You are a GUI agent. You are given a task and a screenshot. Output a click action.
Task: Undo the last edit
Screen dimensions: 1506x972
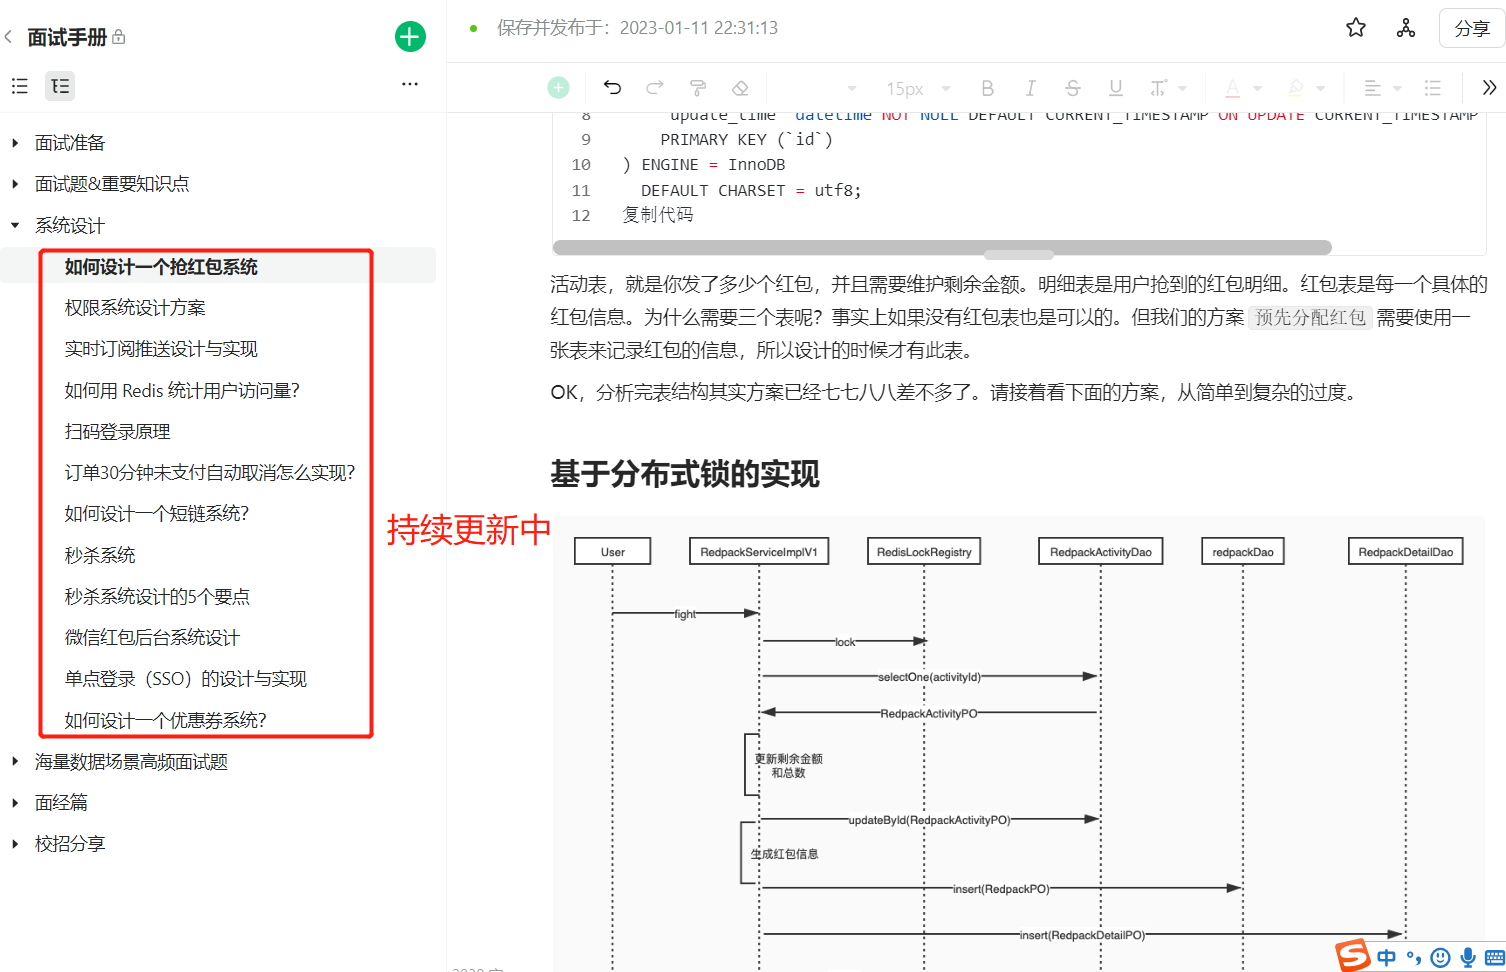[x=612, y=88]
